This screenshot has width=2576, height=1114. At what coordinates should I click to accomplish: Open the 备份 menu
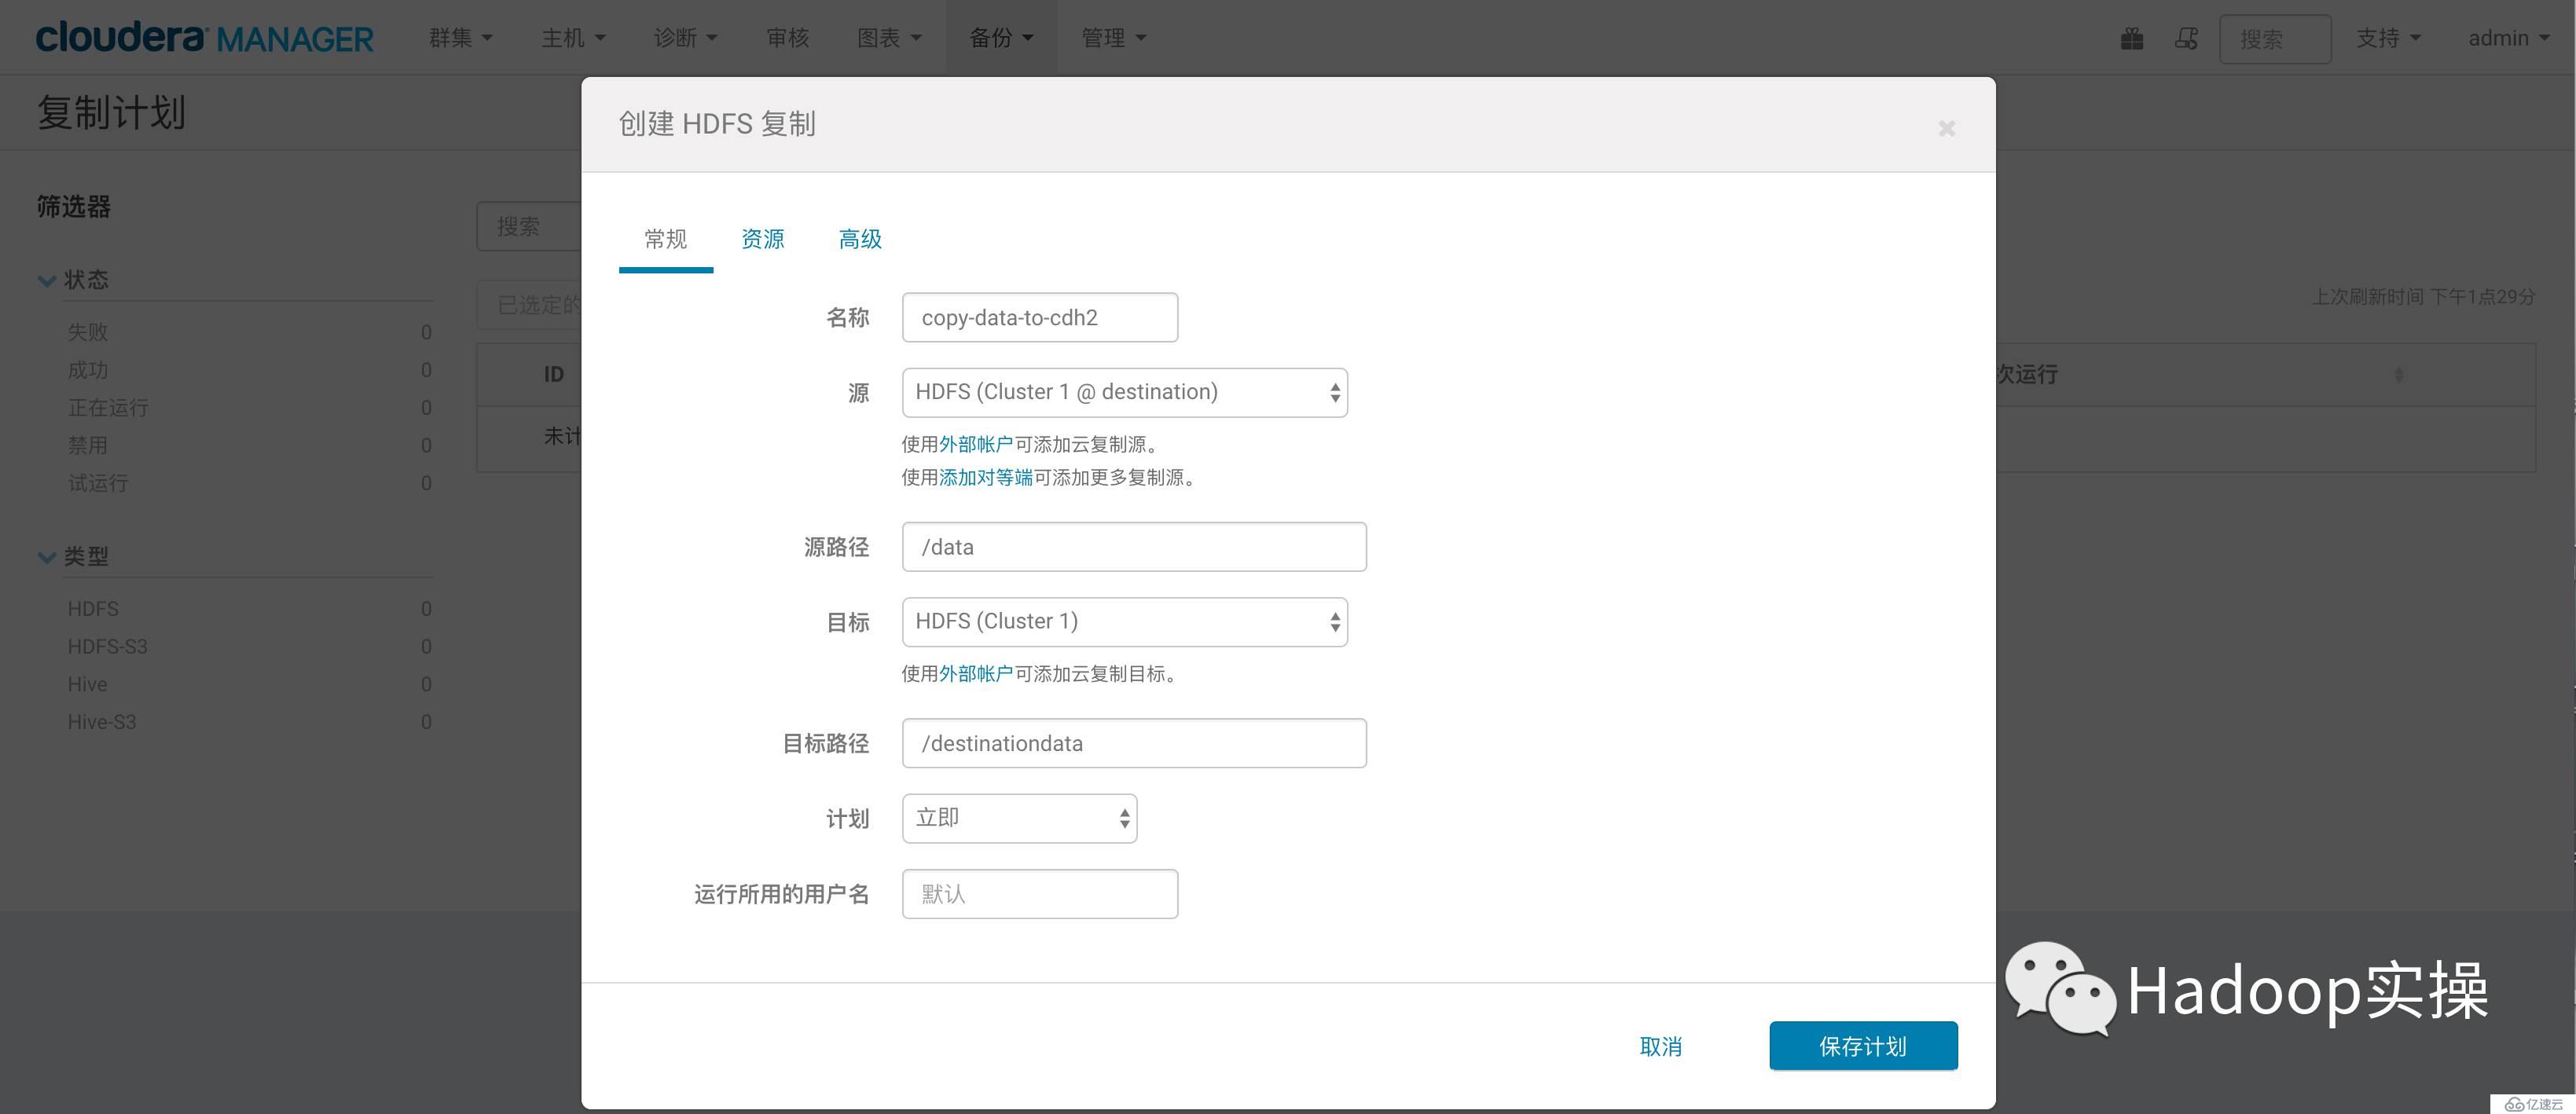point(1001,38)
